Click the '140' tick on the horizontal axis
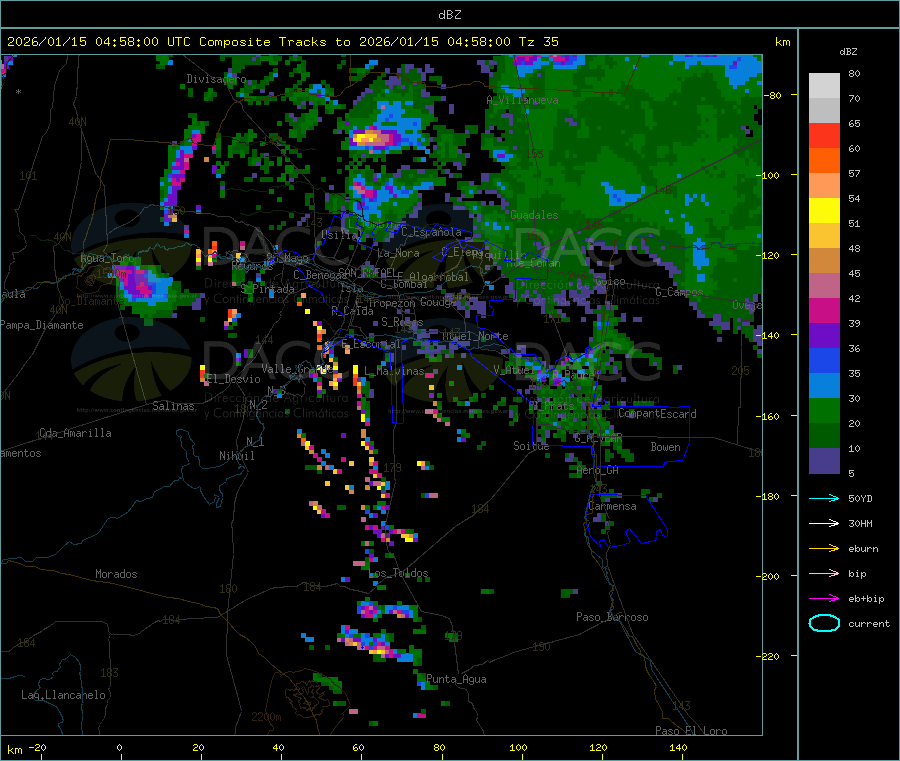Viewport: 900px width, 761px height. click(678, 747)
